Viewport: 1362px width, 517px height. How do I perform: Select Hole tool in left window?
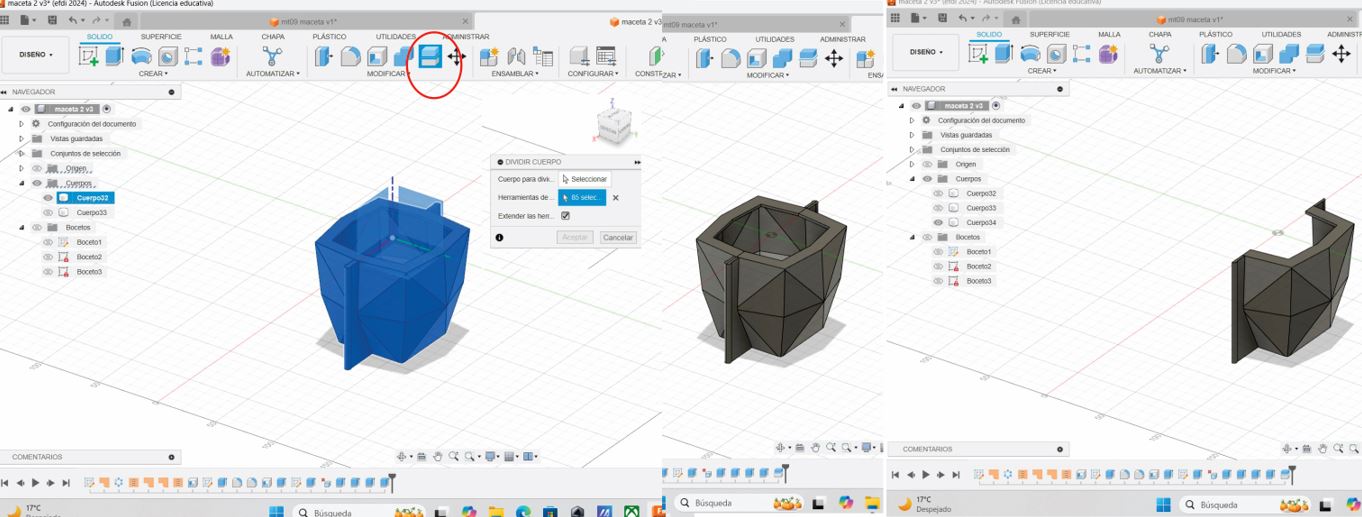pos(167,57)
